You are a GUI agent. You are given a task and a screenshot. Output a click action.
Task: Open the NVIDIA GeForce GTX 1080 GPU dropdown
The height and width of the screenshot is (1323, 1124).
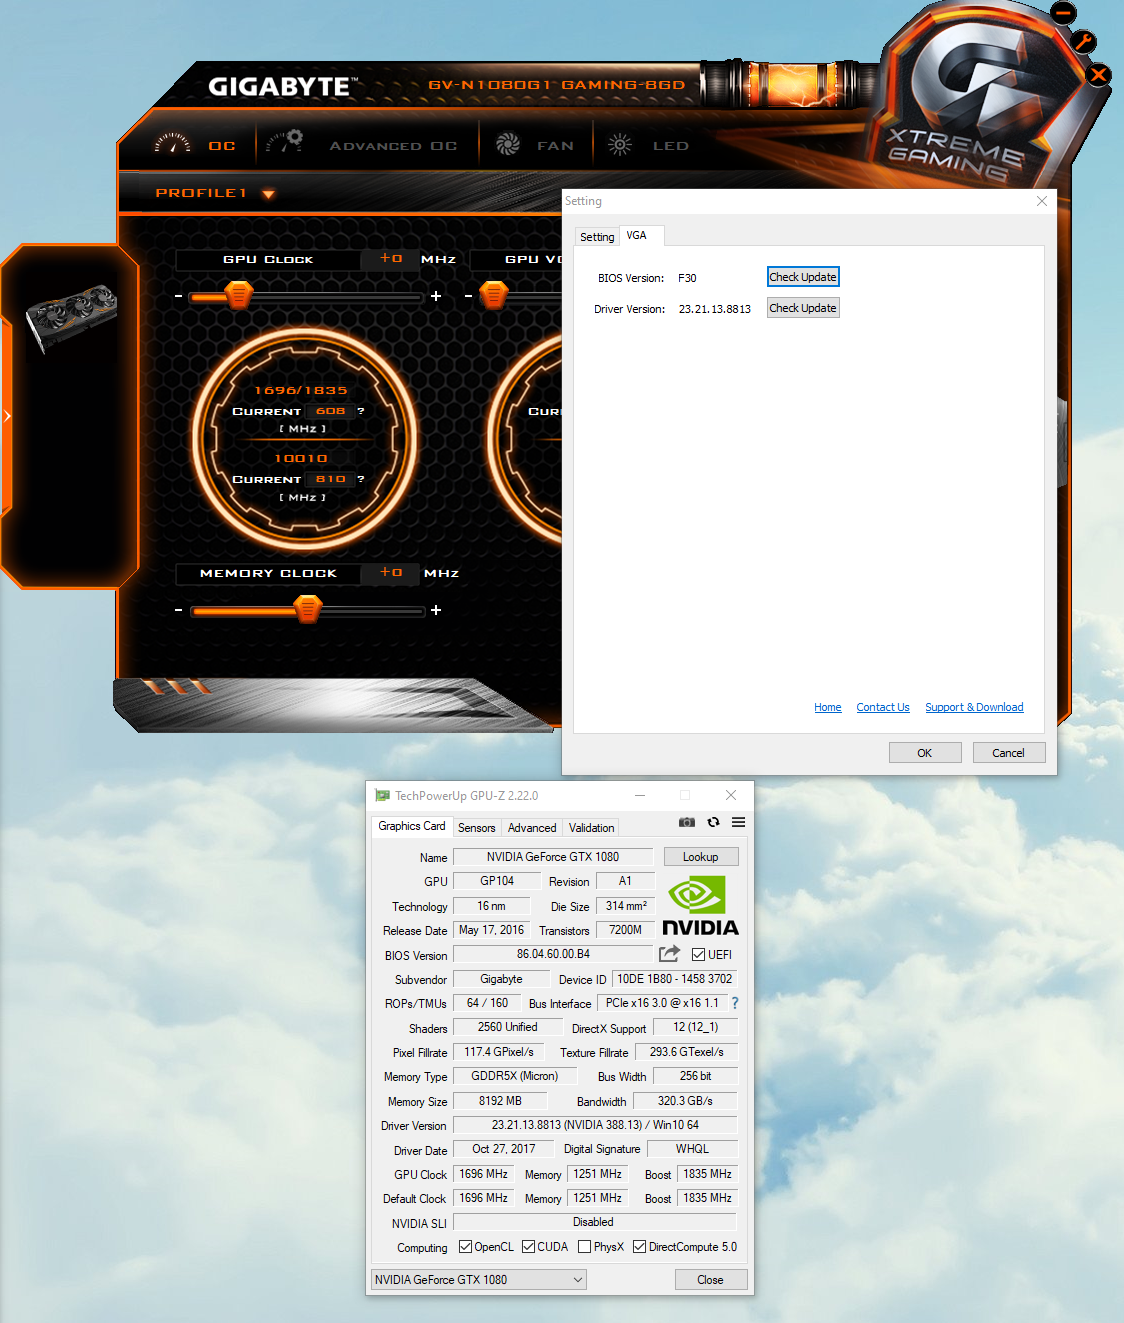coord(479,1280)
